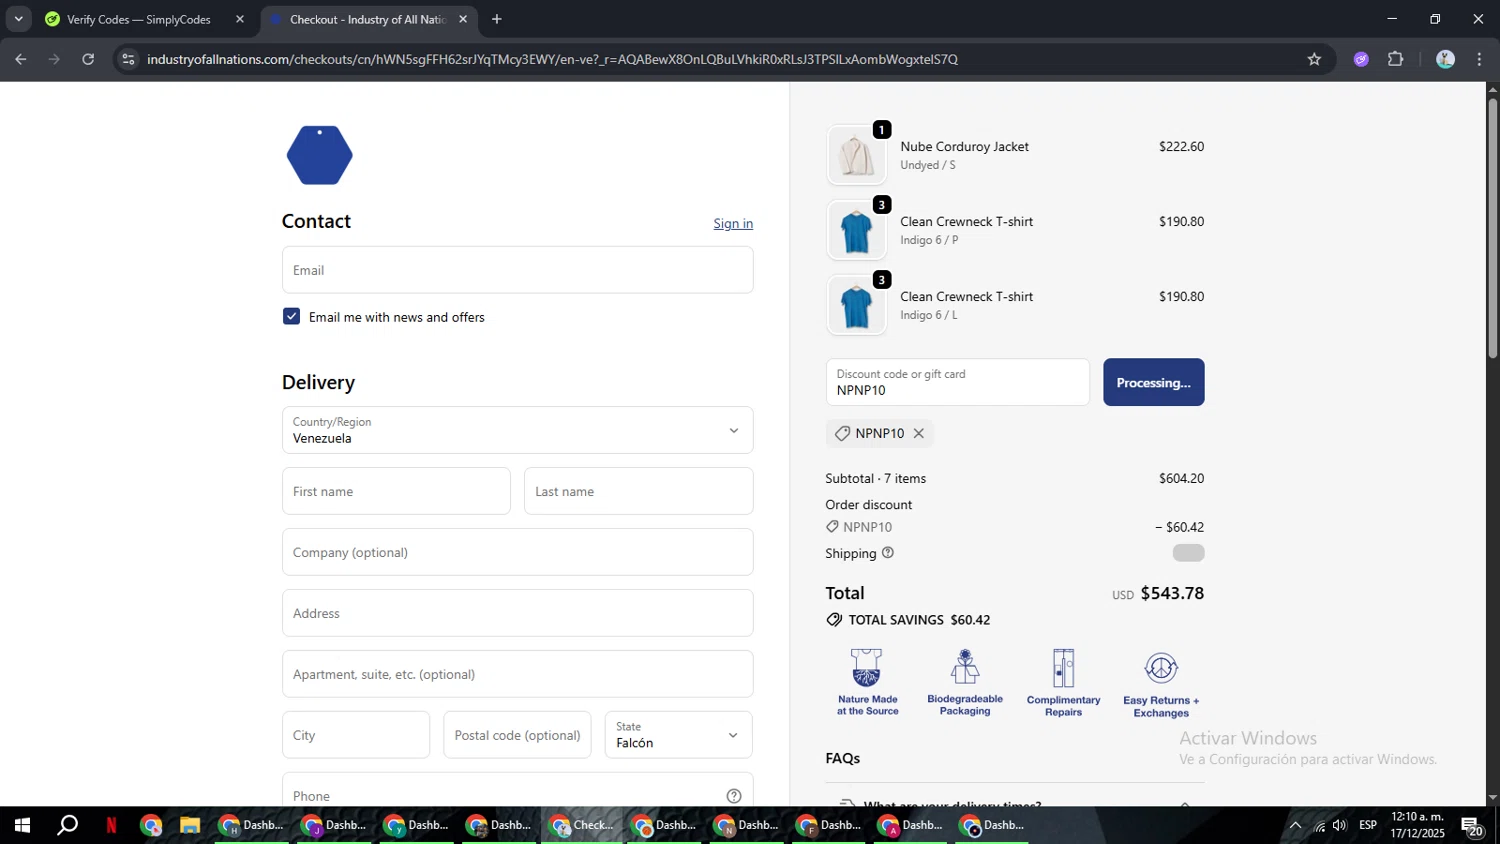Click the Address field

pyautogui.click(x=517, y=613)
